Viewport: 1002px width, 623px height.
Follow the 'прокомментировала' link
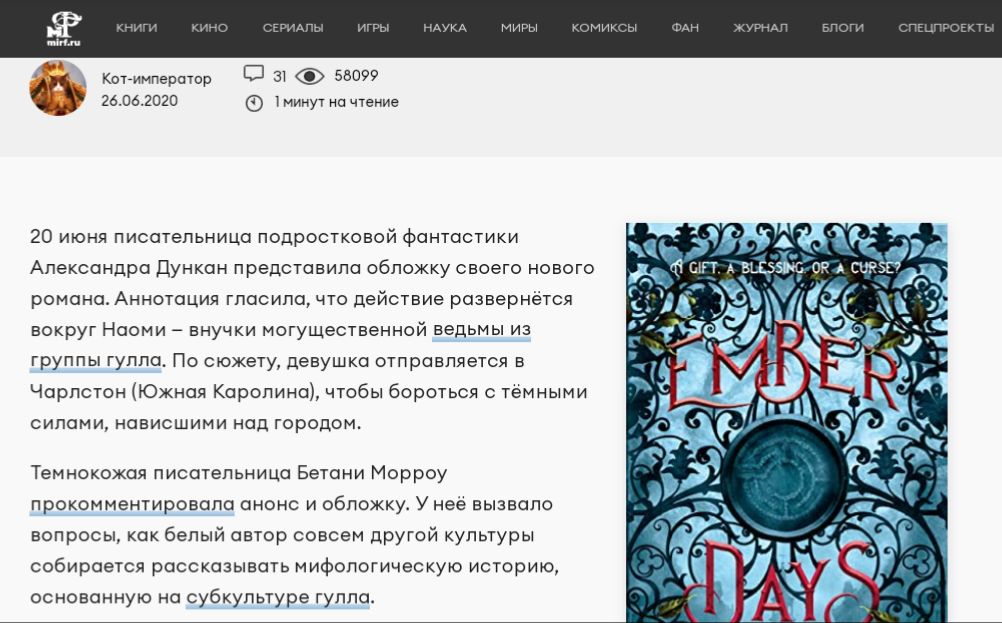(x=132, y=504)
